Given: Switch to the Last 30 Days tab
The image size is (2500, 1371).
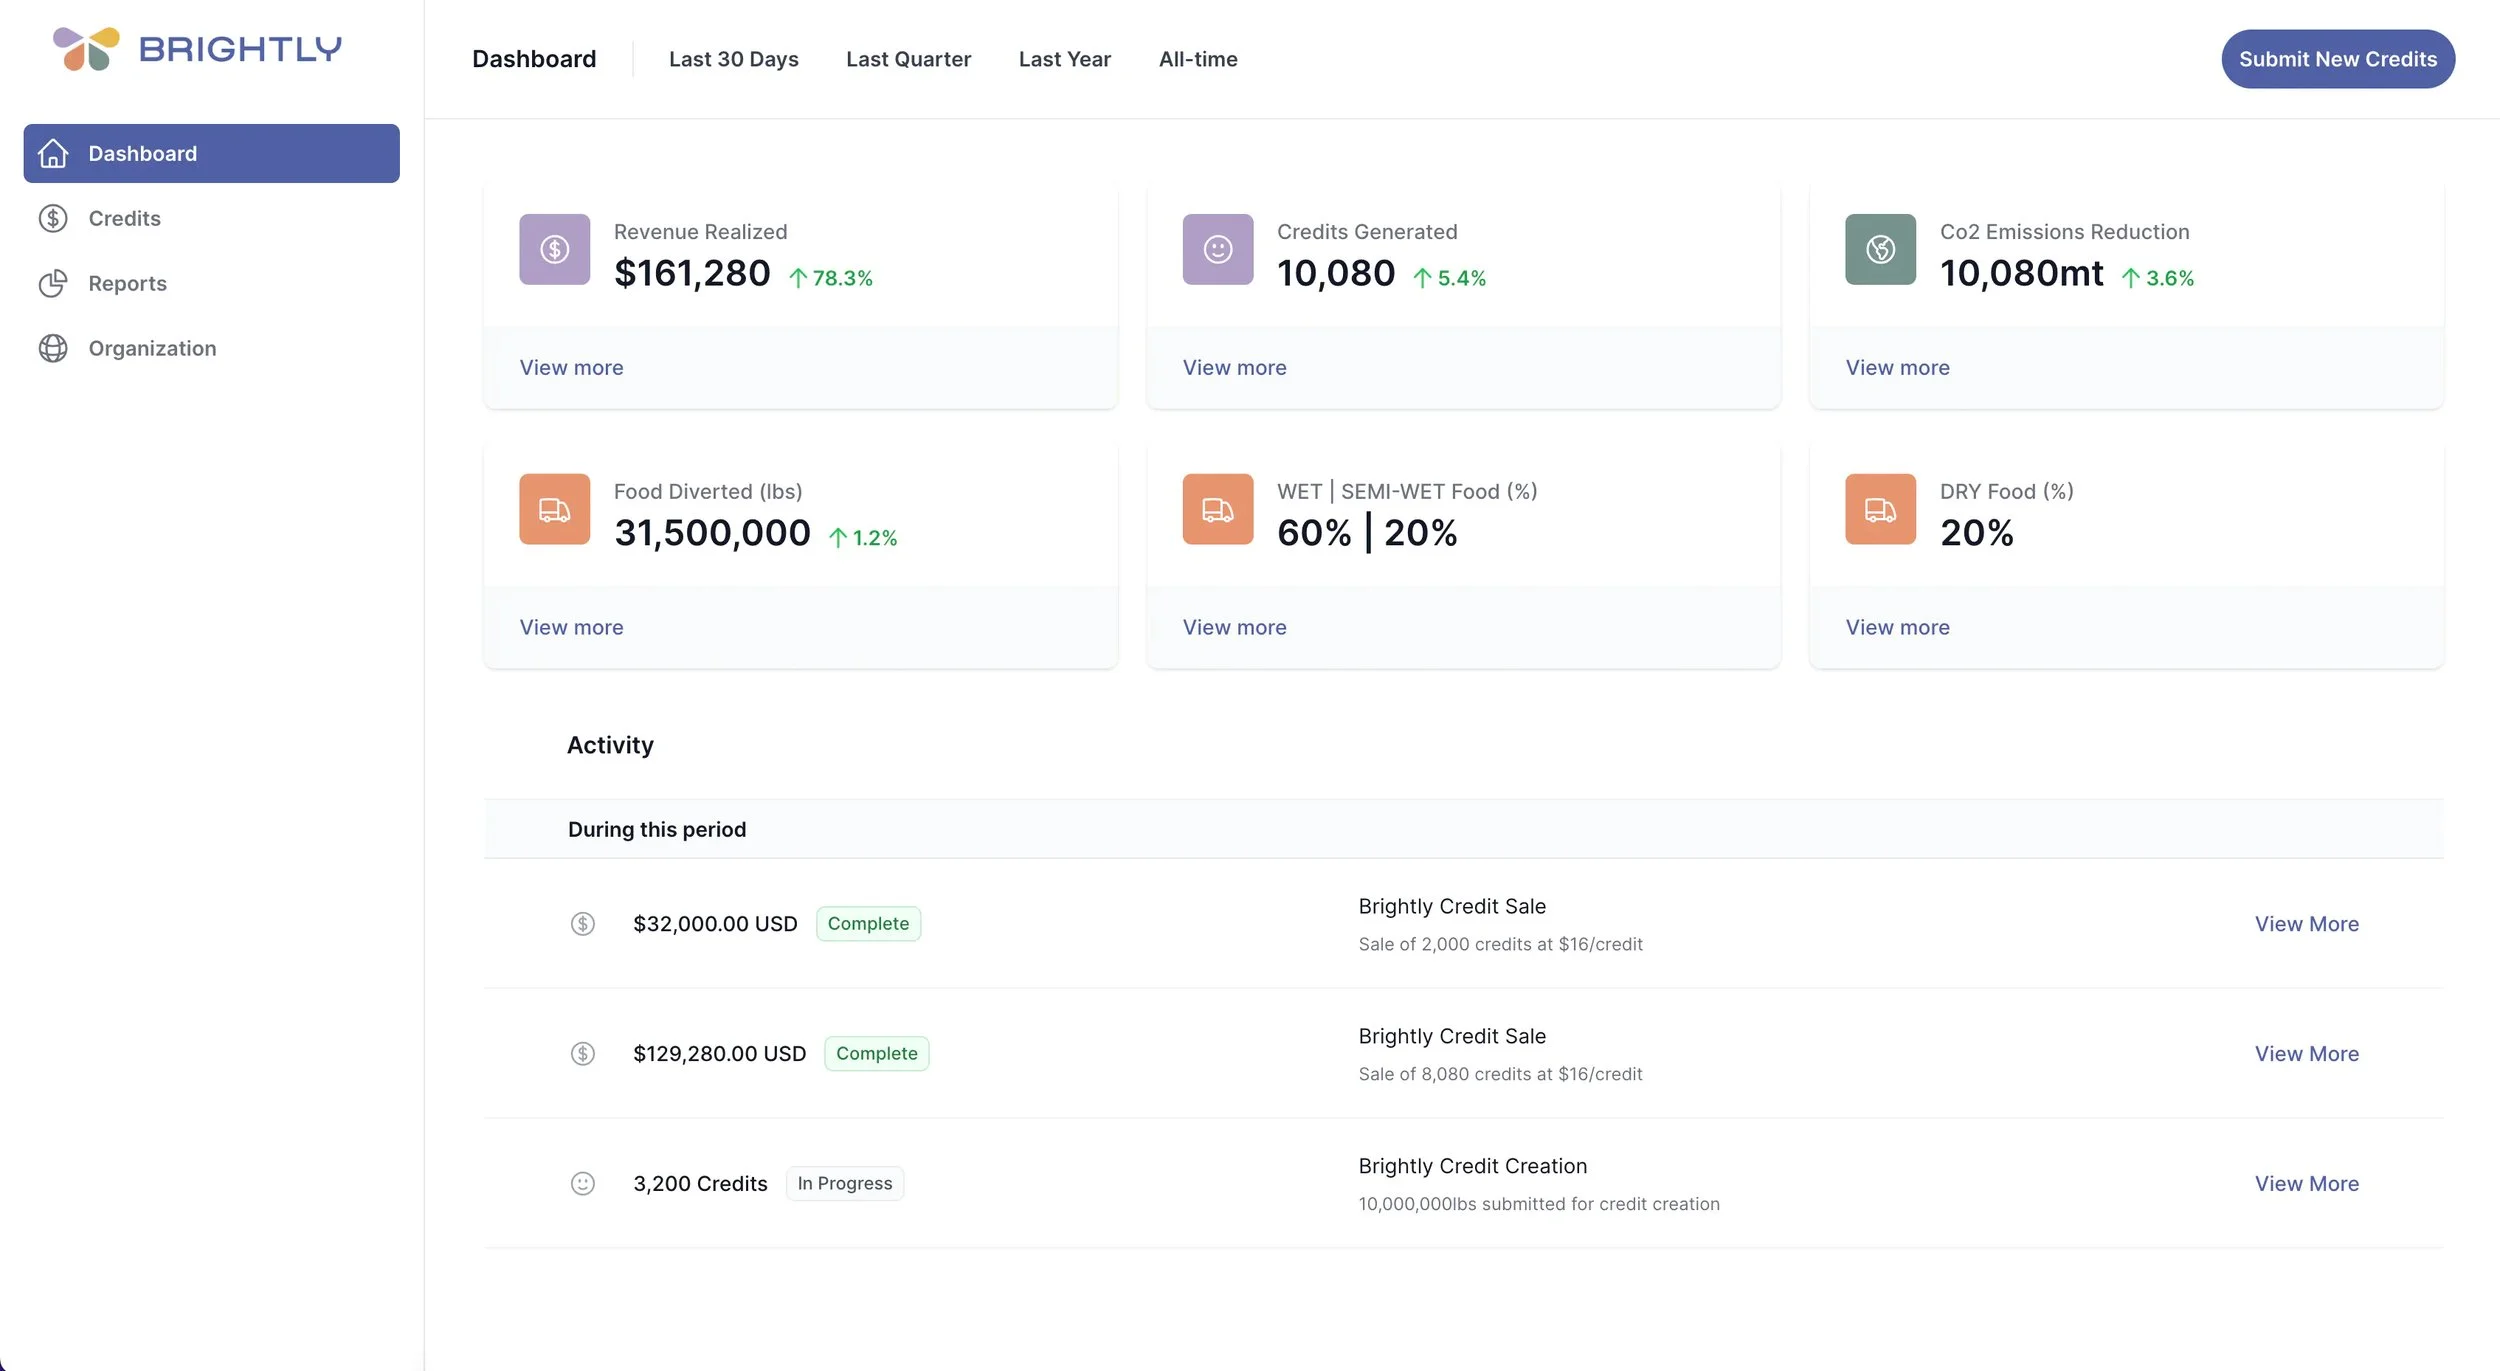Looking at the screenshot, I should (x=733, y=59).
